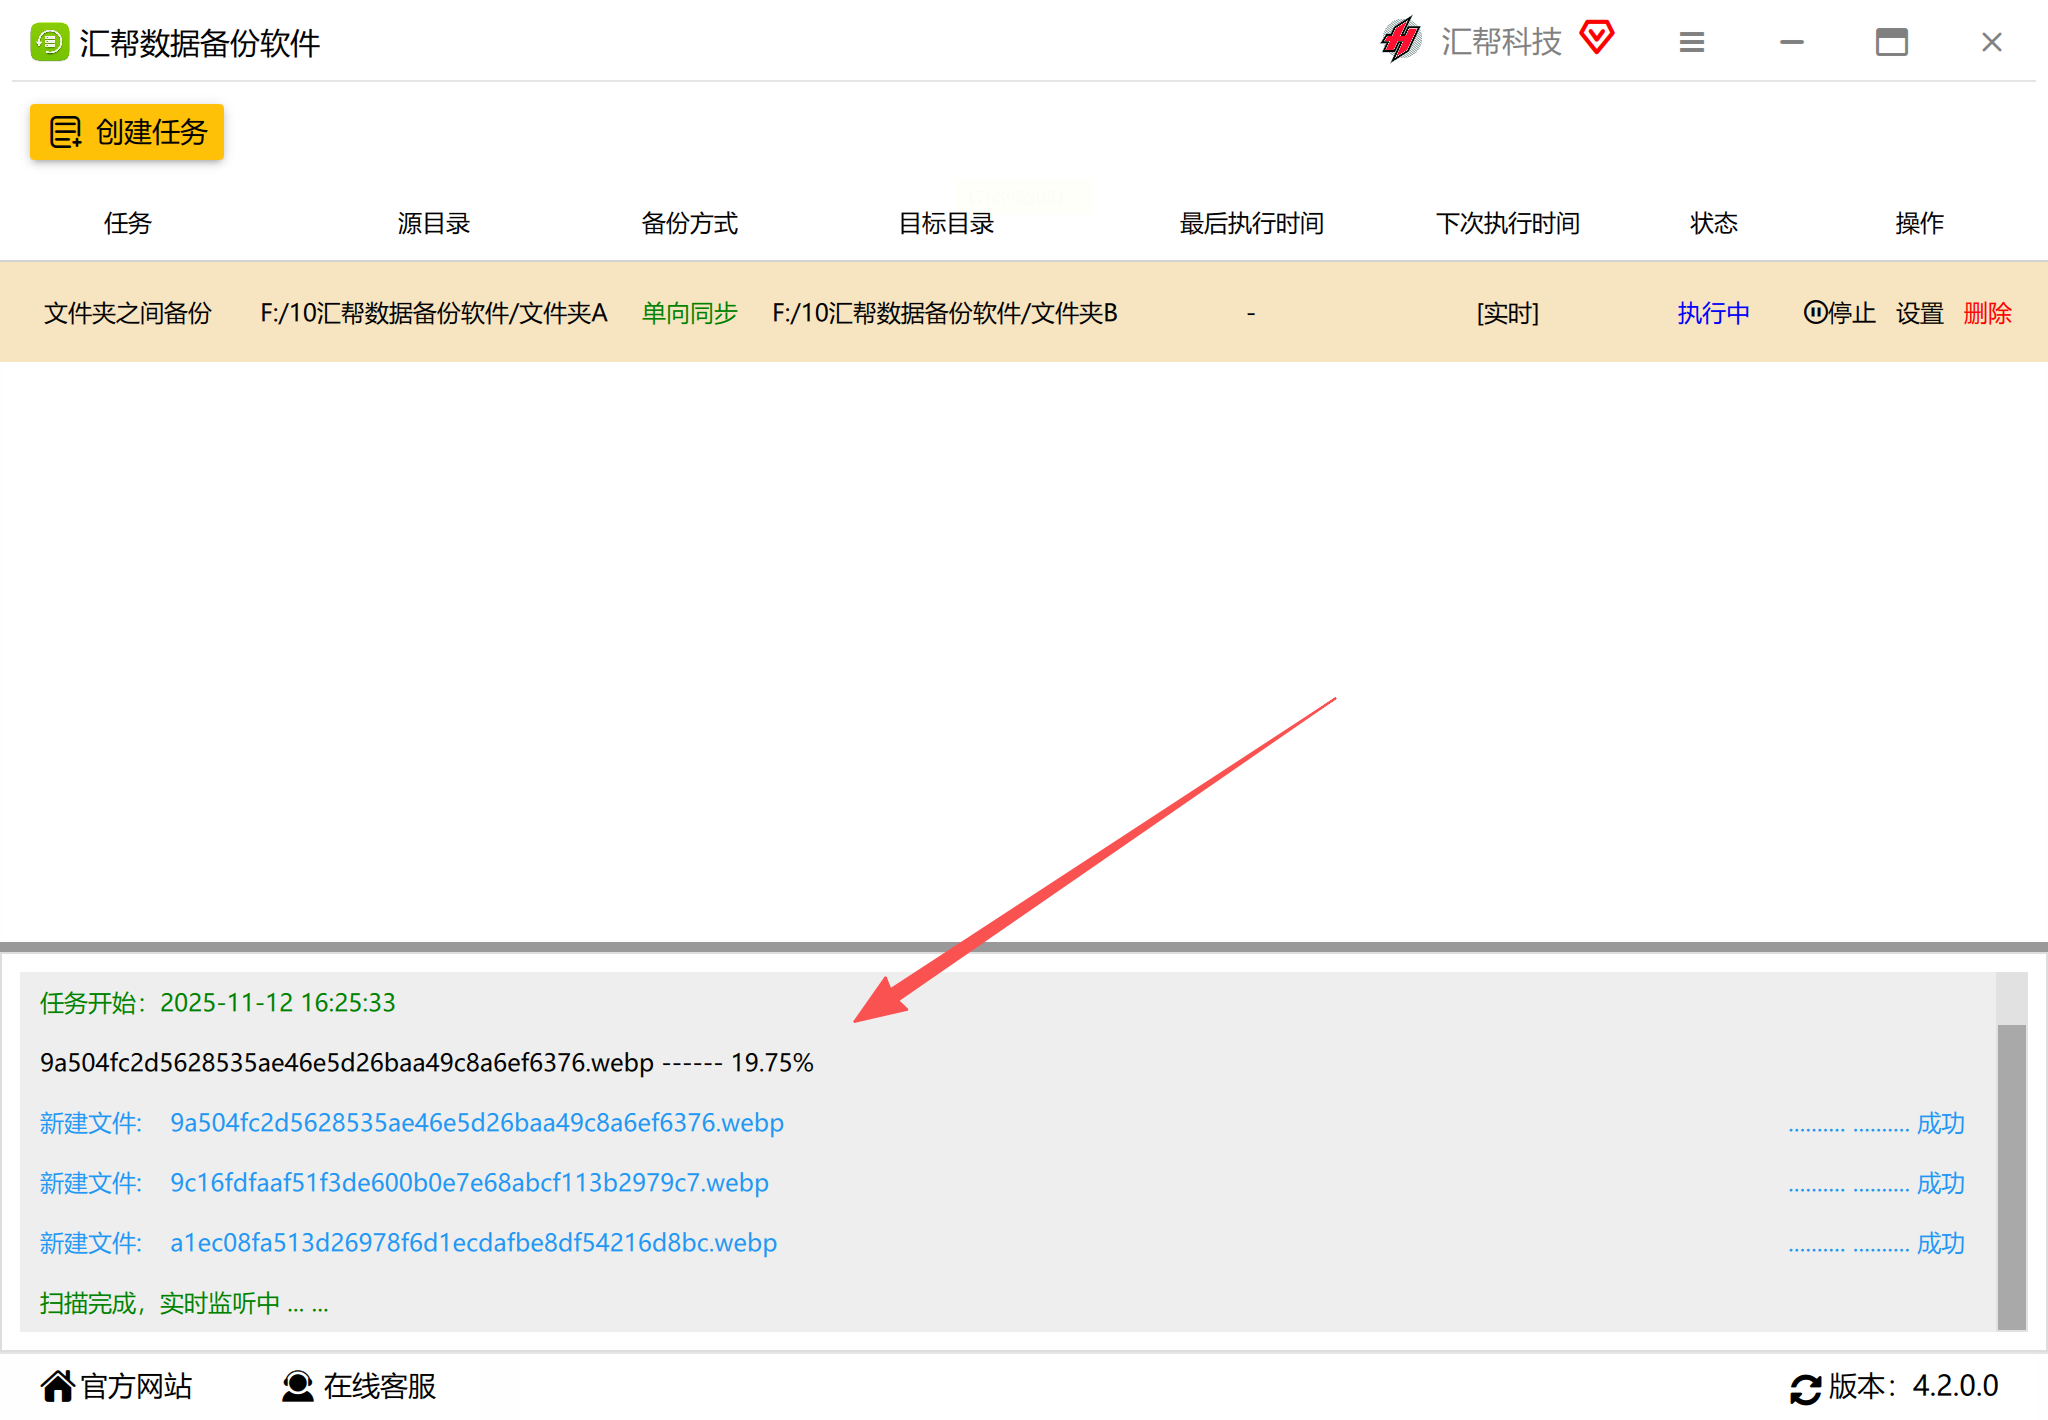This screenshot has width=2048, height=1420.
Task: Open 在线客服 support icon
Action: coord(298,1386)
